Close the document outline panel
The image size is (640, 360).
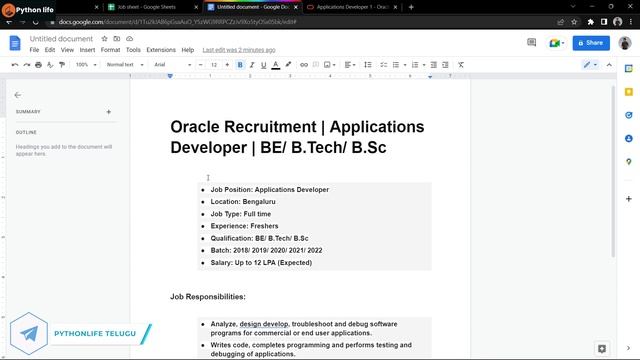click(18, 95)
